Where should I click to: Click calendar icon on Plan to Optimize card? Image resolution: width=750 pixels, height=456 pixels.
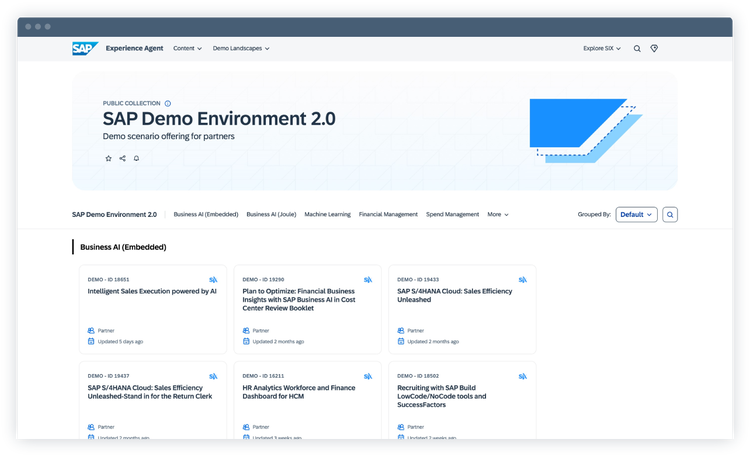[246, 341]
